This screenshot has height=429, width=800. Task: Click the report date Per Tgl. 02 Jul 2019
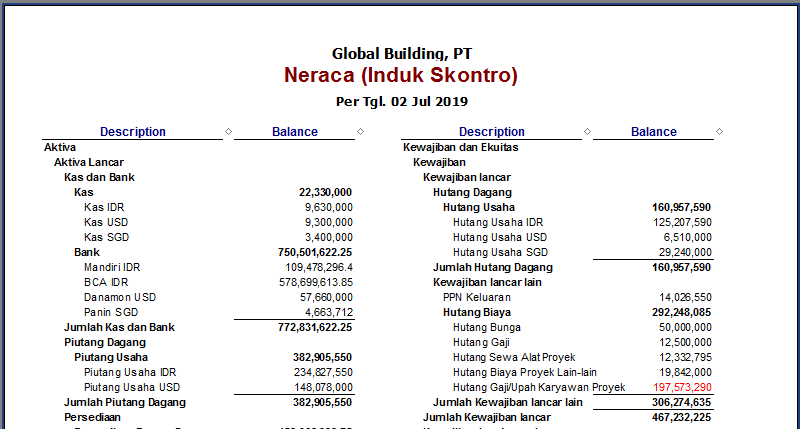coord(401,101)
